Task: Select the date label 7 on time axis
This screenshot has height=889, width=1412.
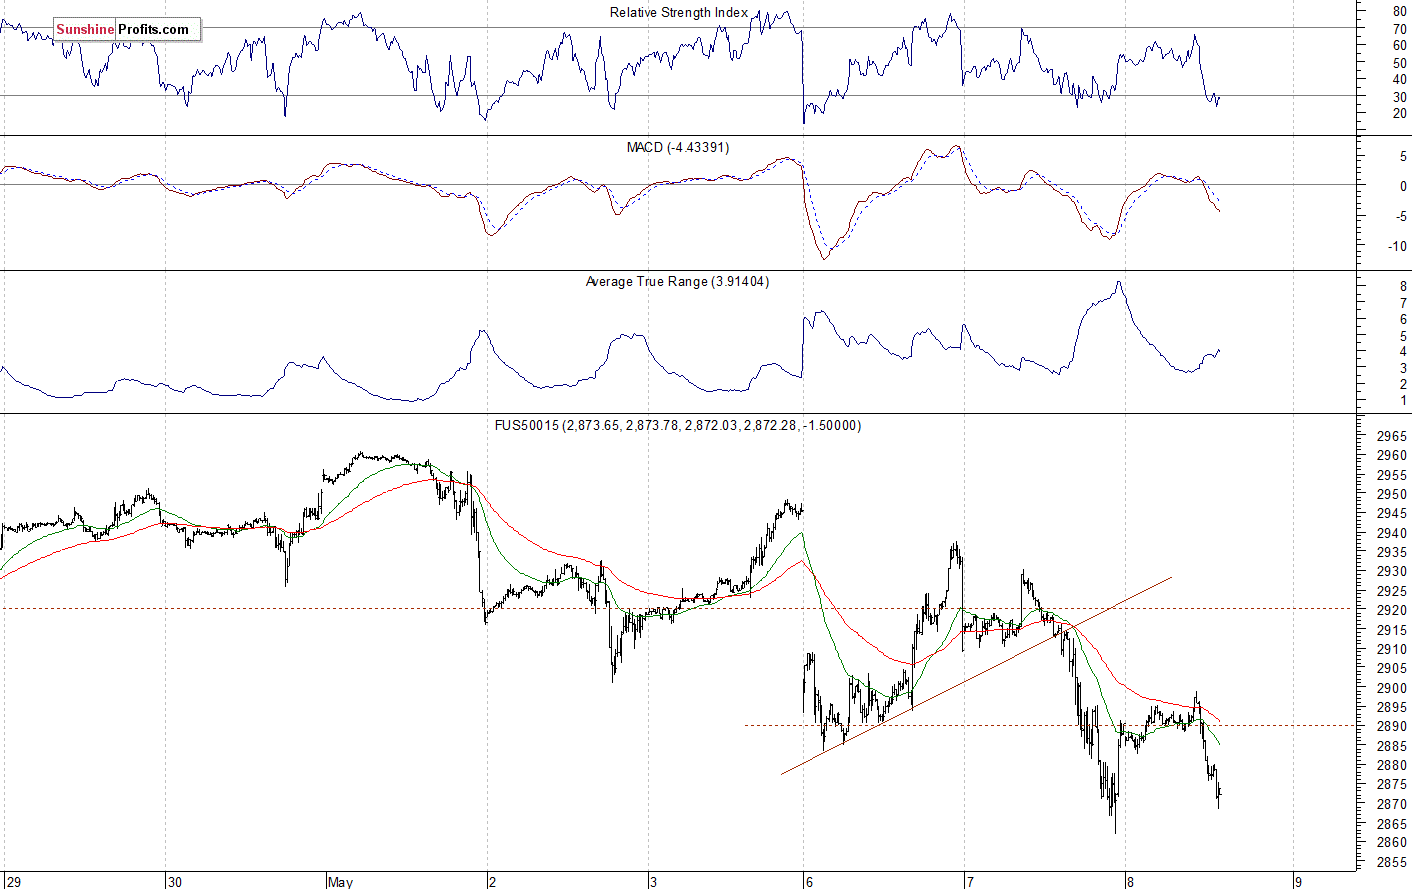Action: pyautogui.click(x=969, y=882)
